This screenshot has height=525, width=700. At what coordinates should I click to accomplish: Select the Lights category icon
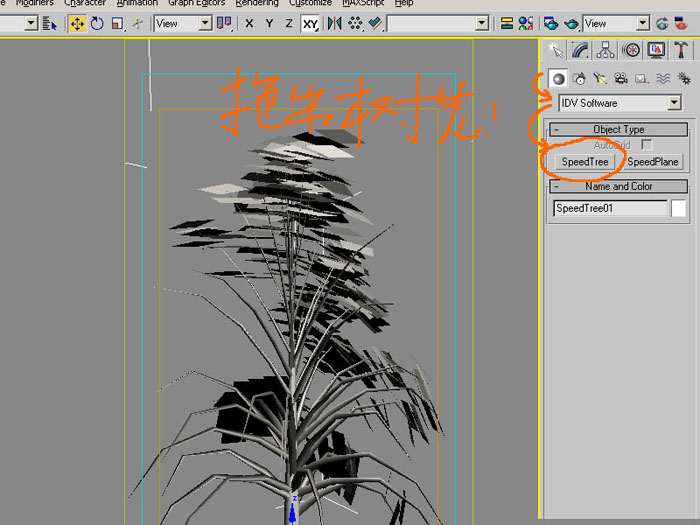click(600, 79)
